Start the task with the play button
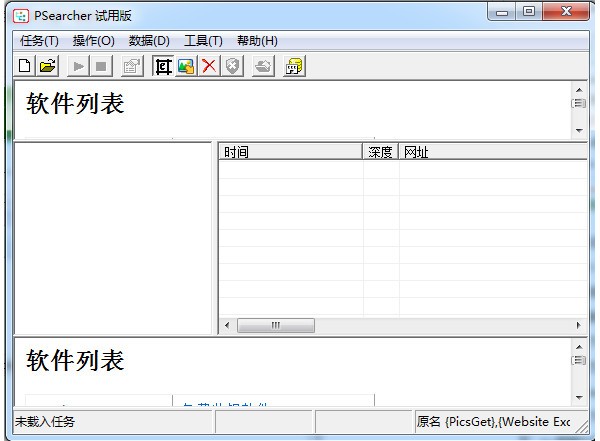This screenshot has height=441, width=600. (x=78, y=66)
